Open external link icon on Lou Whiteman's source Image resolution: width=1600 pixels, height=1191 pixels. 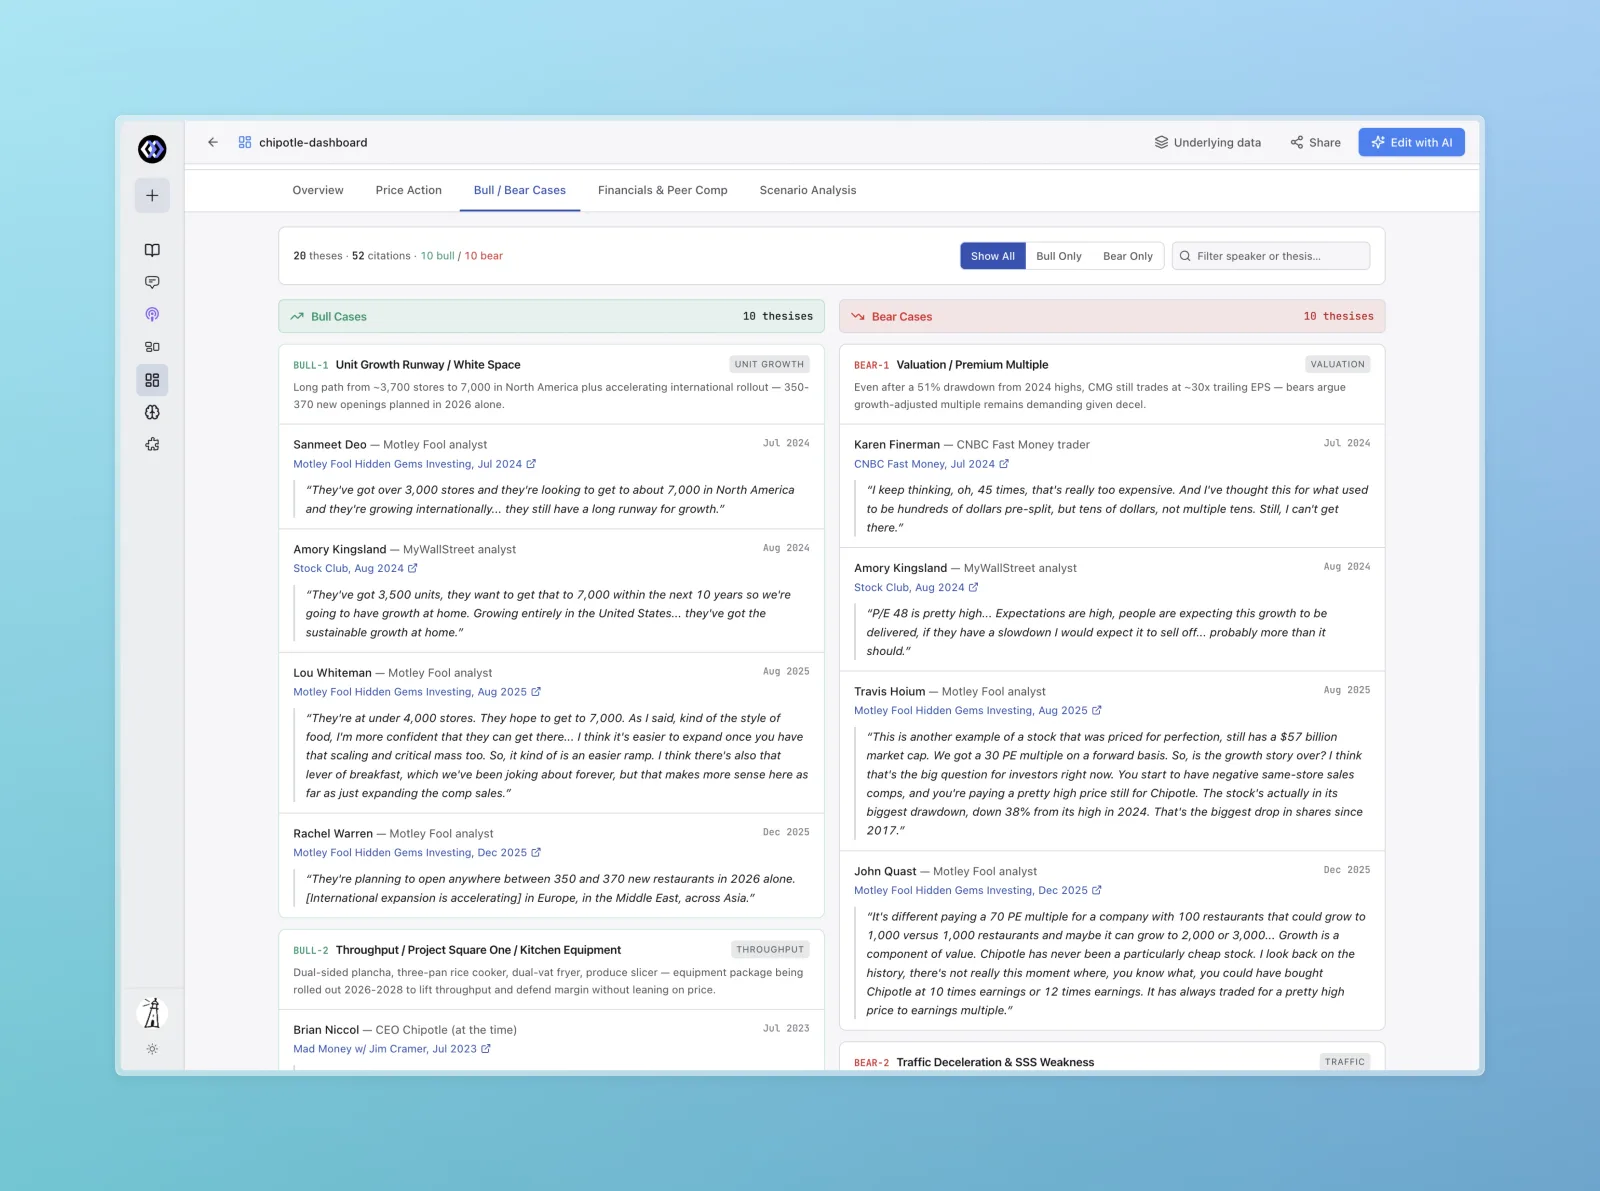(x=536, y=692)
